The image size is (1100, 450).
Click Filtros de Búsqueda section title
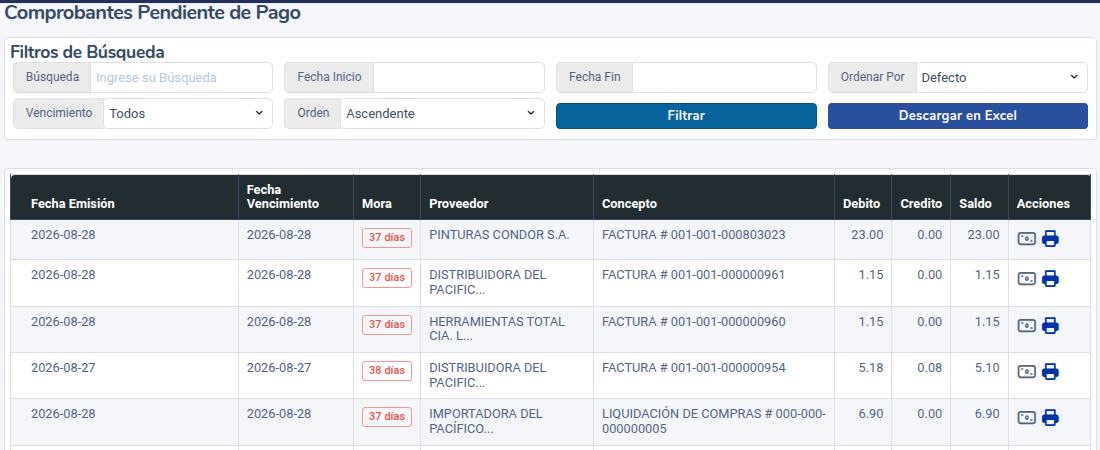click(x=88, y=52)
